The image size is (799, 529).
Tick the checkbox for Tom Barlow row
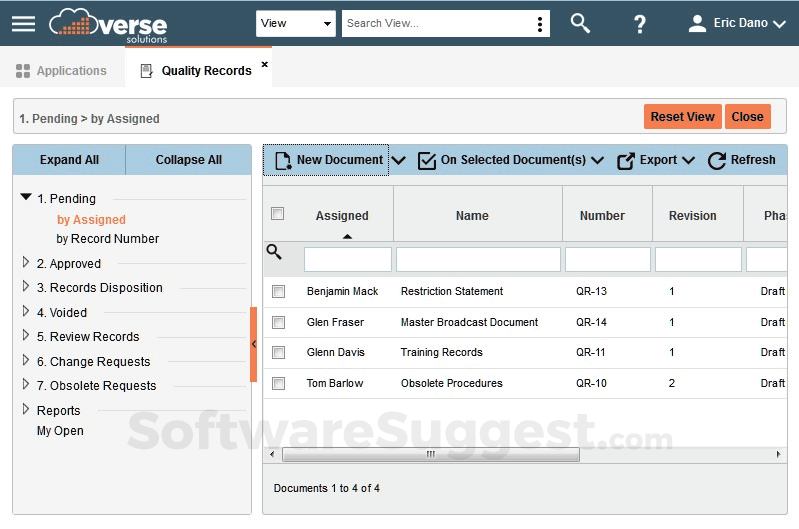coord(278,383)
